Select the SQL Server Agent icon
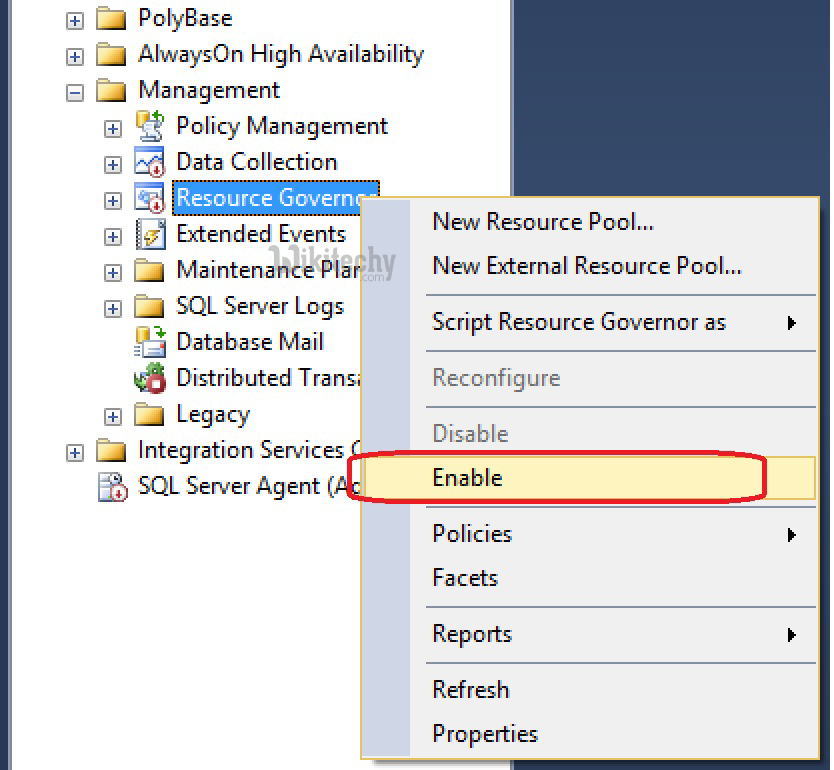The height and width of the screenshot is (770, 834). (x=113, y=487)
